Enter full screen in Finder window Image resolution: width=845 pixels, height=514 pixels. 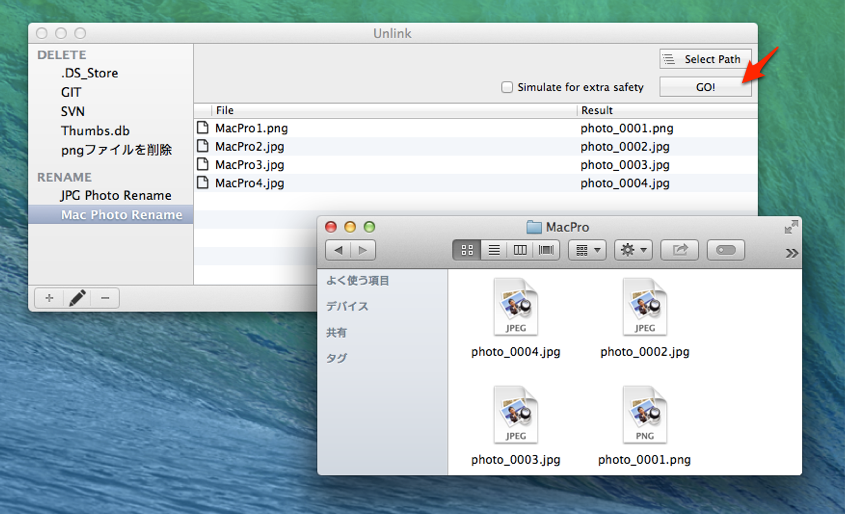[x=791, y=227]
